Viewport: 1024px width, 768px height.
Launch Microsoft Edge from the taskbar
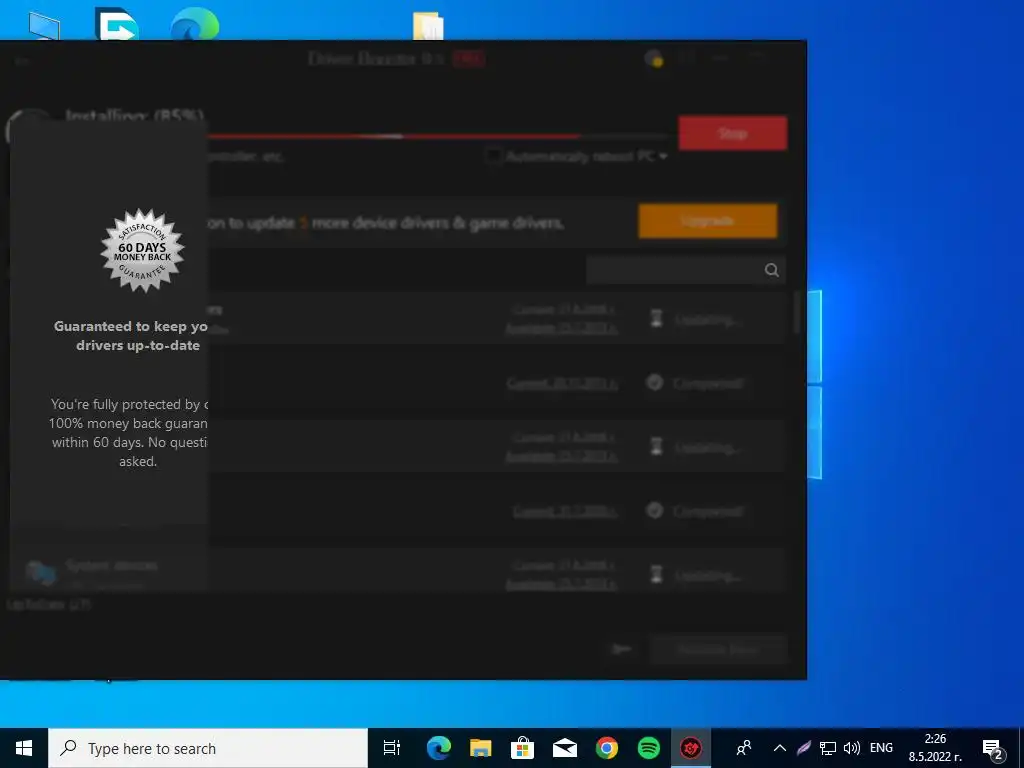coord(438,748)
